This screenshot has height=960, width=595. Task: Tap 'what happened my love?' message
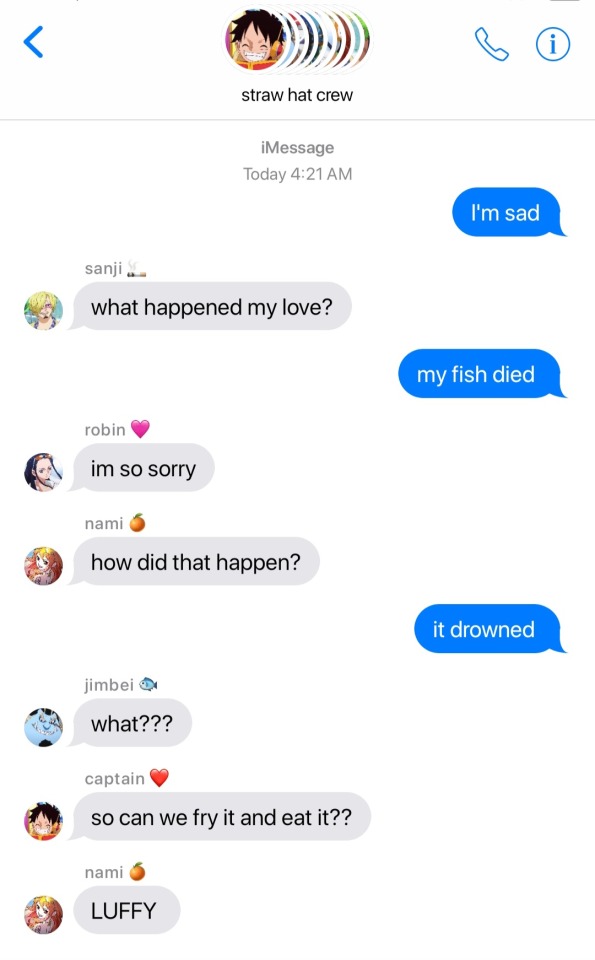tap(211, 306)
